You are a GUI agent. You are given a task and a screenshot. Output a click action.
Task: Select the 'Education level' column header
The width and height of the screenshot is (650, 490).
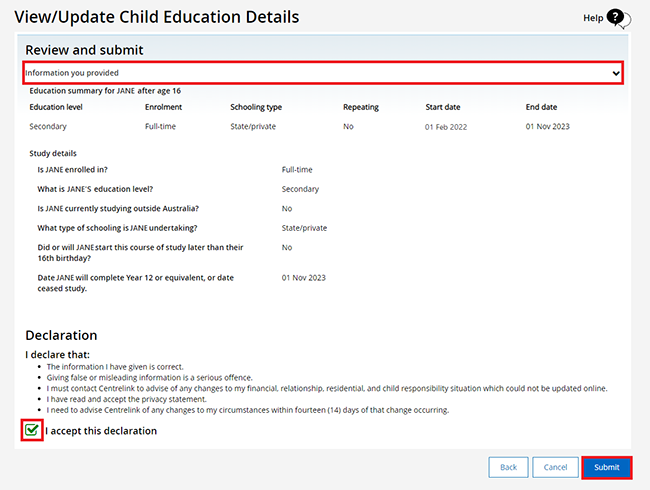click(59, 106)
